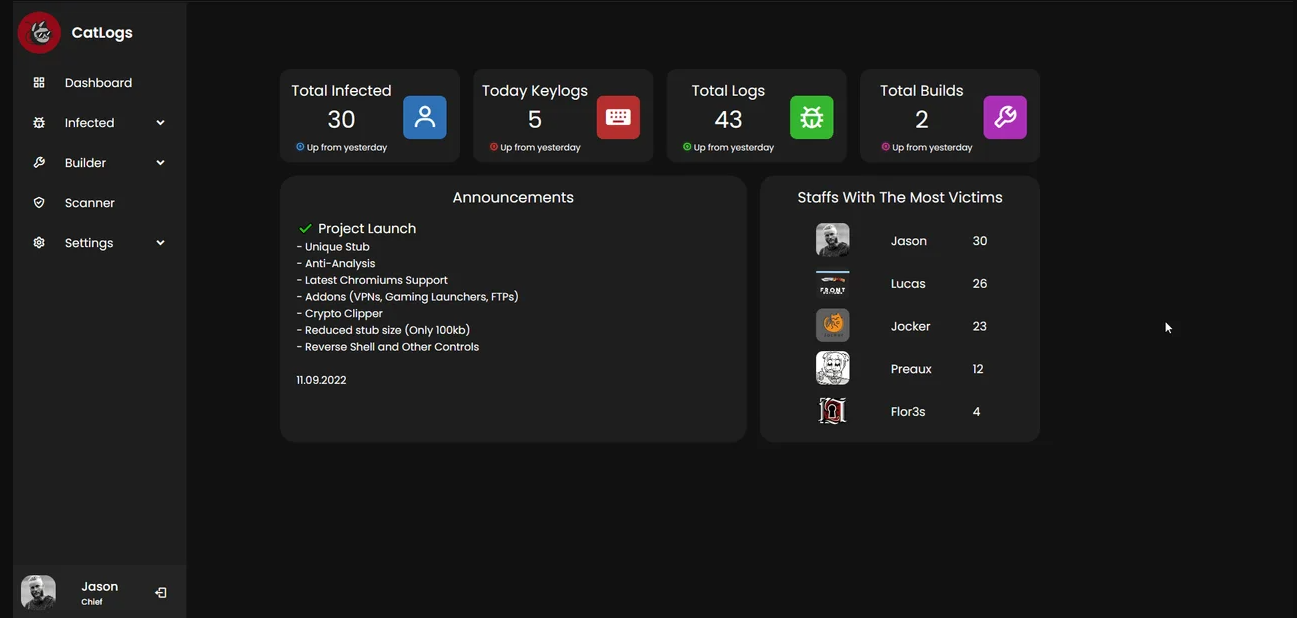Click the green bug icon on Total Logs
This screenshot has height=618, width=1297.
click(811, 117)
